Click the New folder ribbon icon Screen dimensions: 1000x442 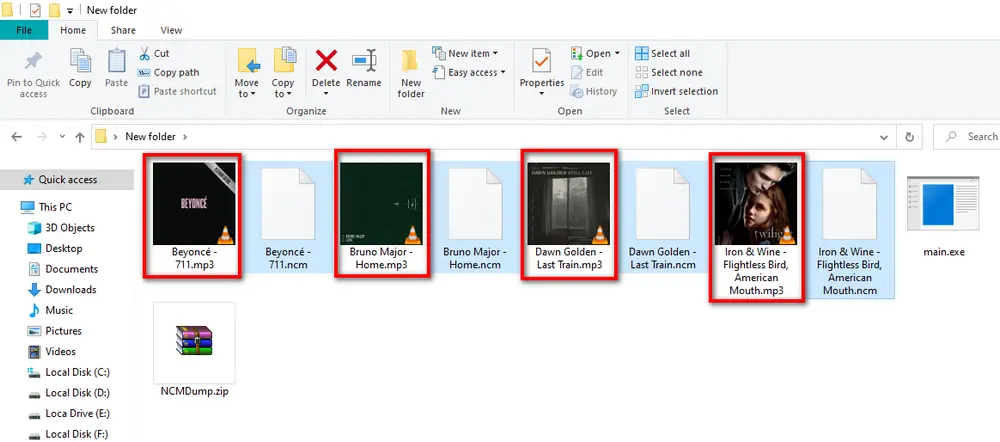(x=411, y=61)
